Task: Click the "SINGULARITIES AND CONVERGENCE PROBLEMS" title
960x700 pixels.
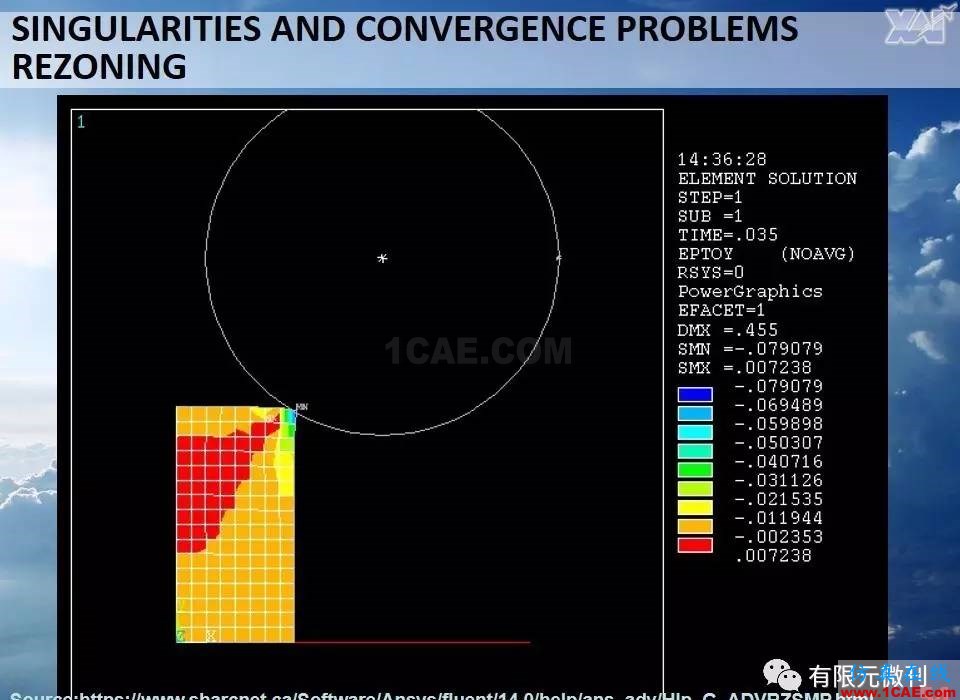Action: (405, 29)
